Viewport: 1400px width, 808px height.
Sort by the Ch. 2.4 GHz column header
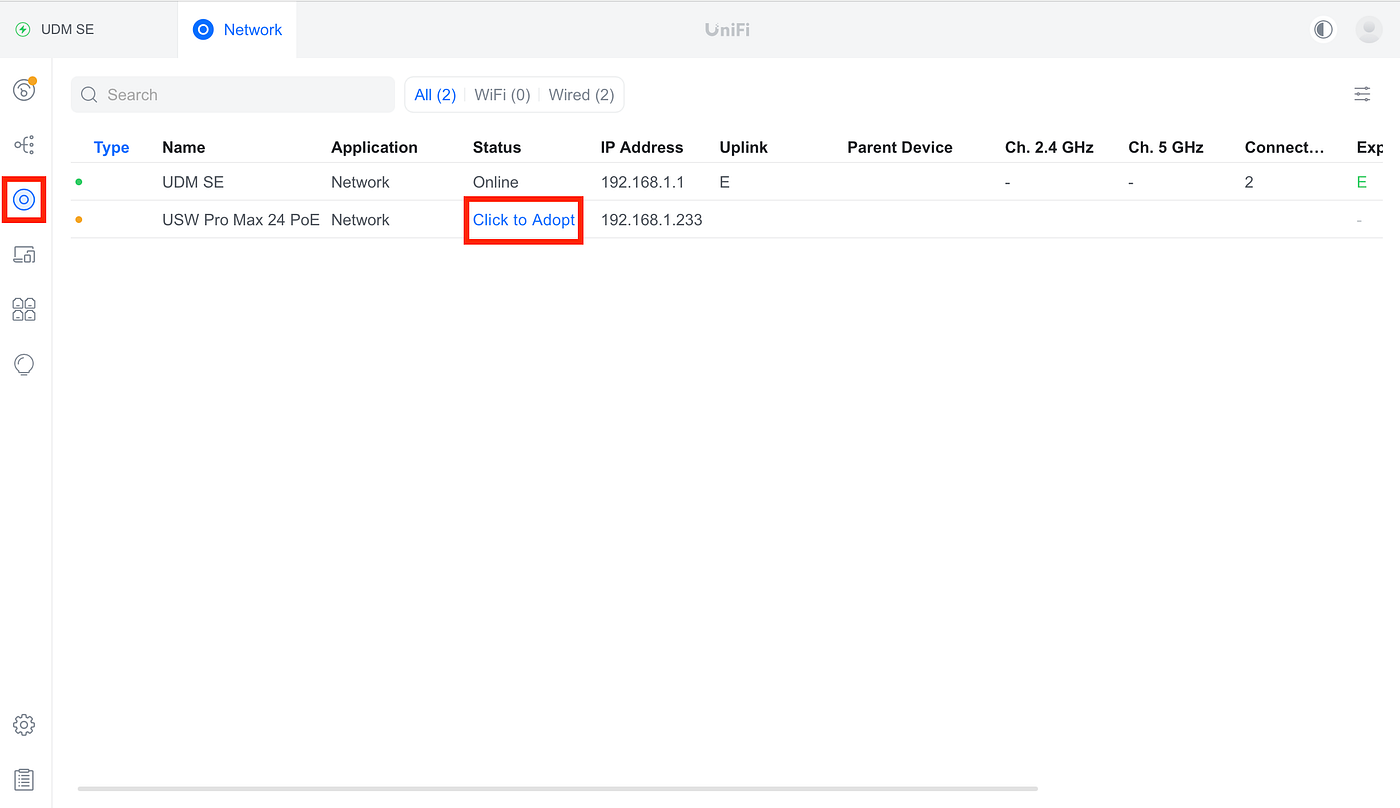pyautogui.click(x=1049, y=147)
